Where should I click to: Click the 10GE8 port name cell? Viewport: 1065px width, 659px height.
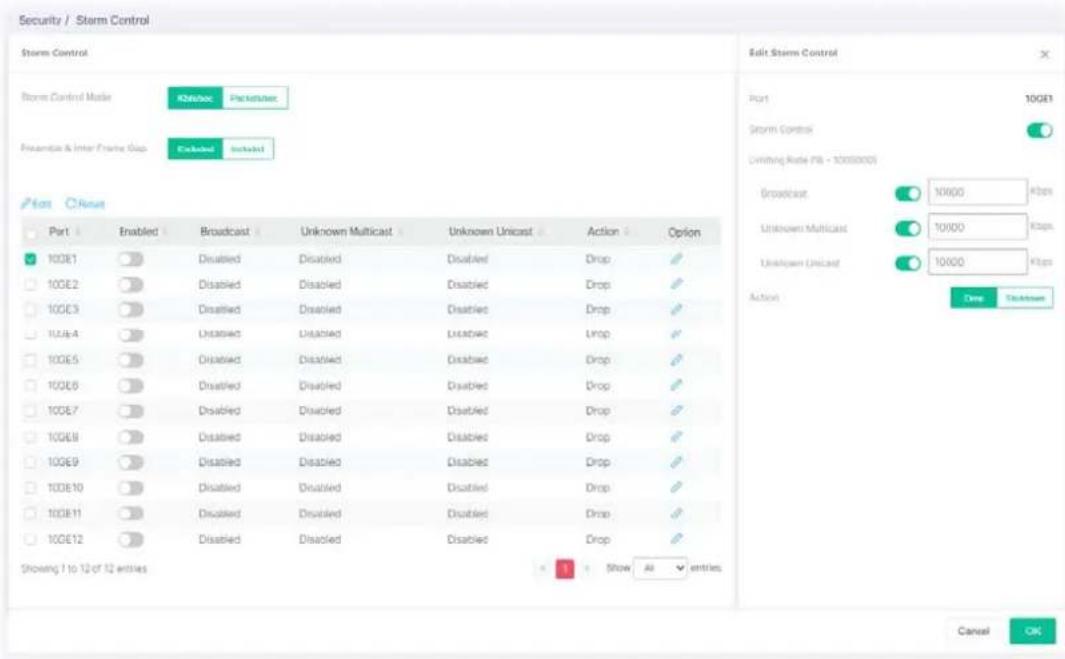tap(63, 437)
